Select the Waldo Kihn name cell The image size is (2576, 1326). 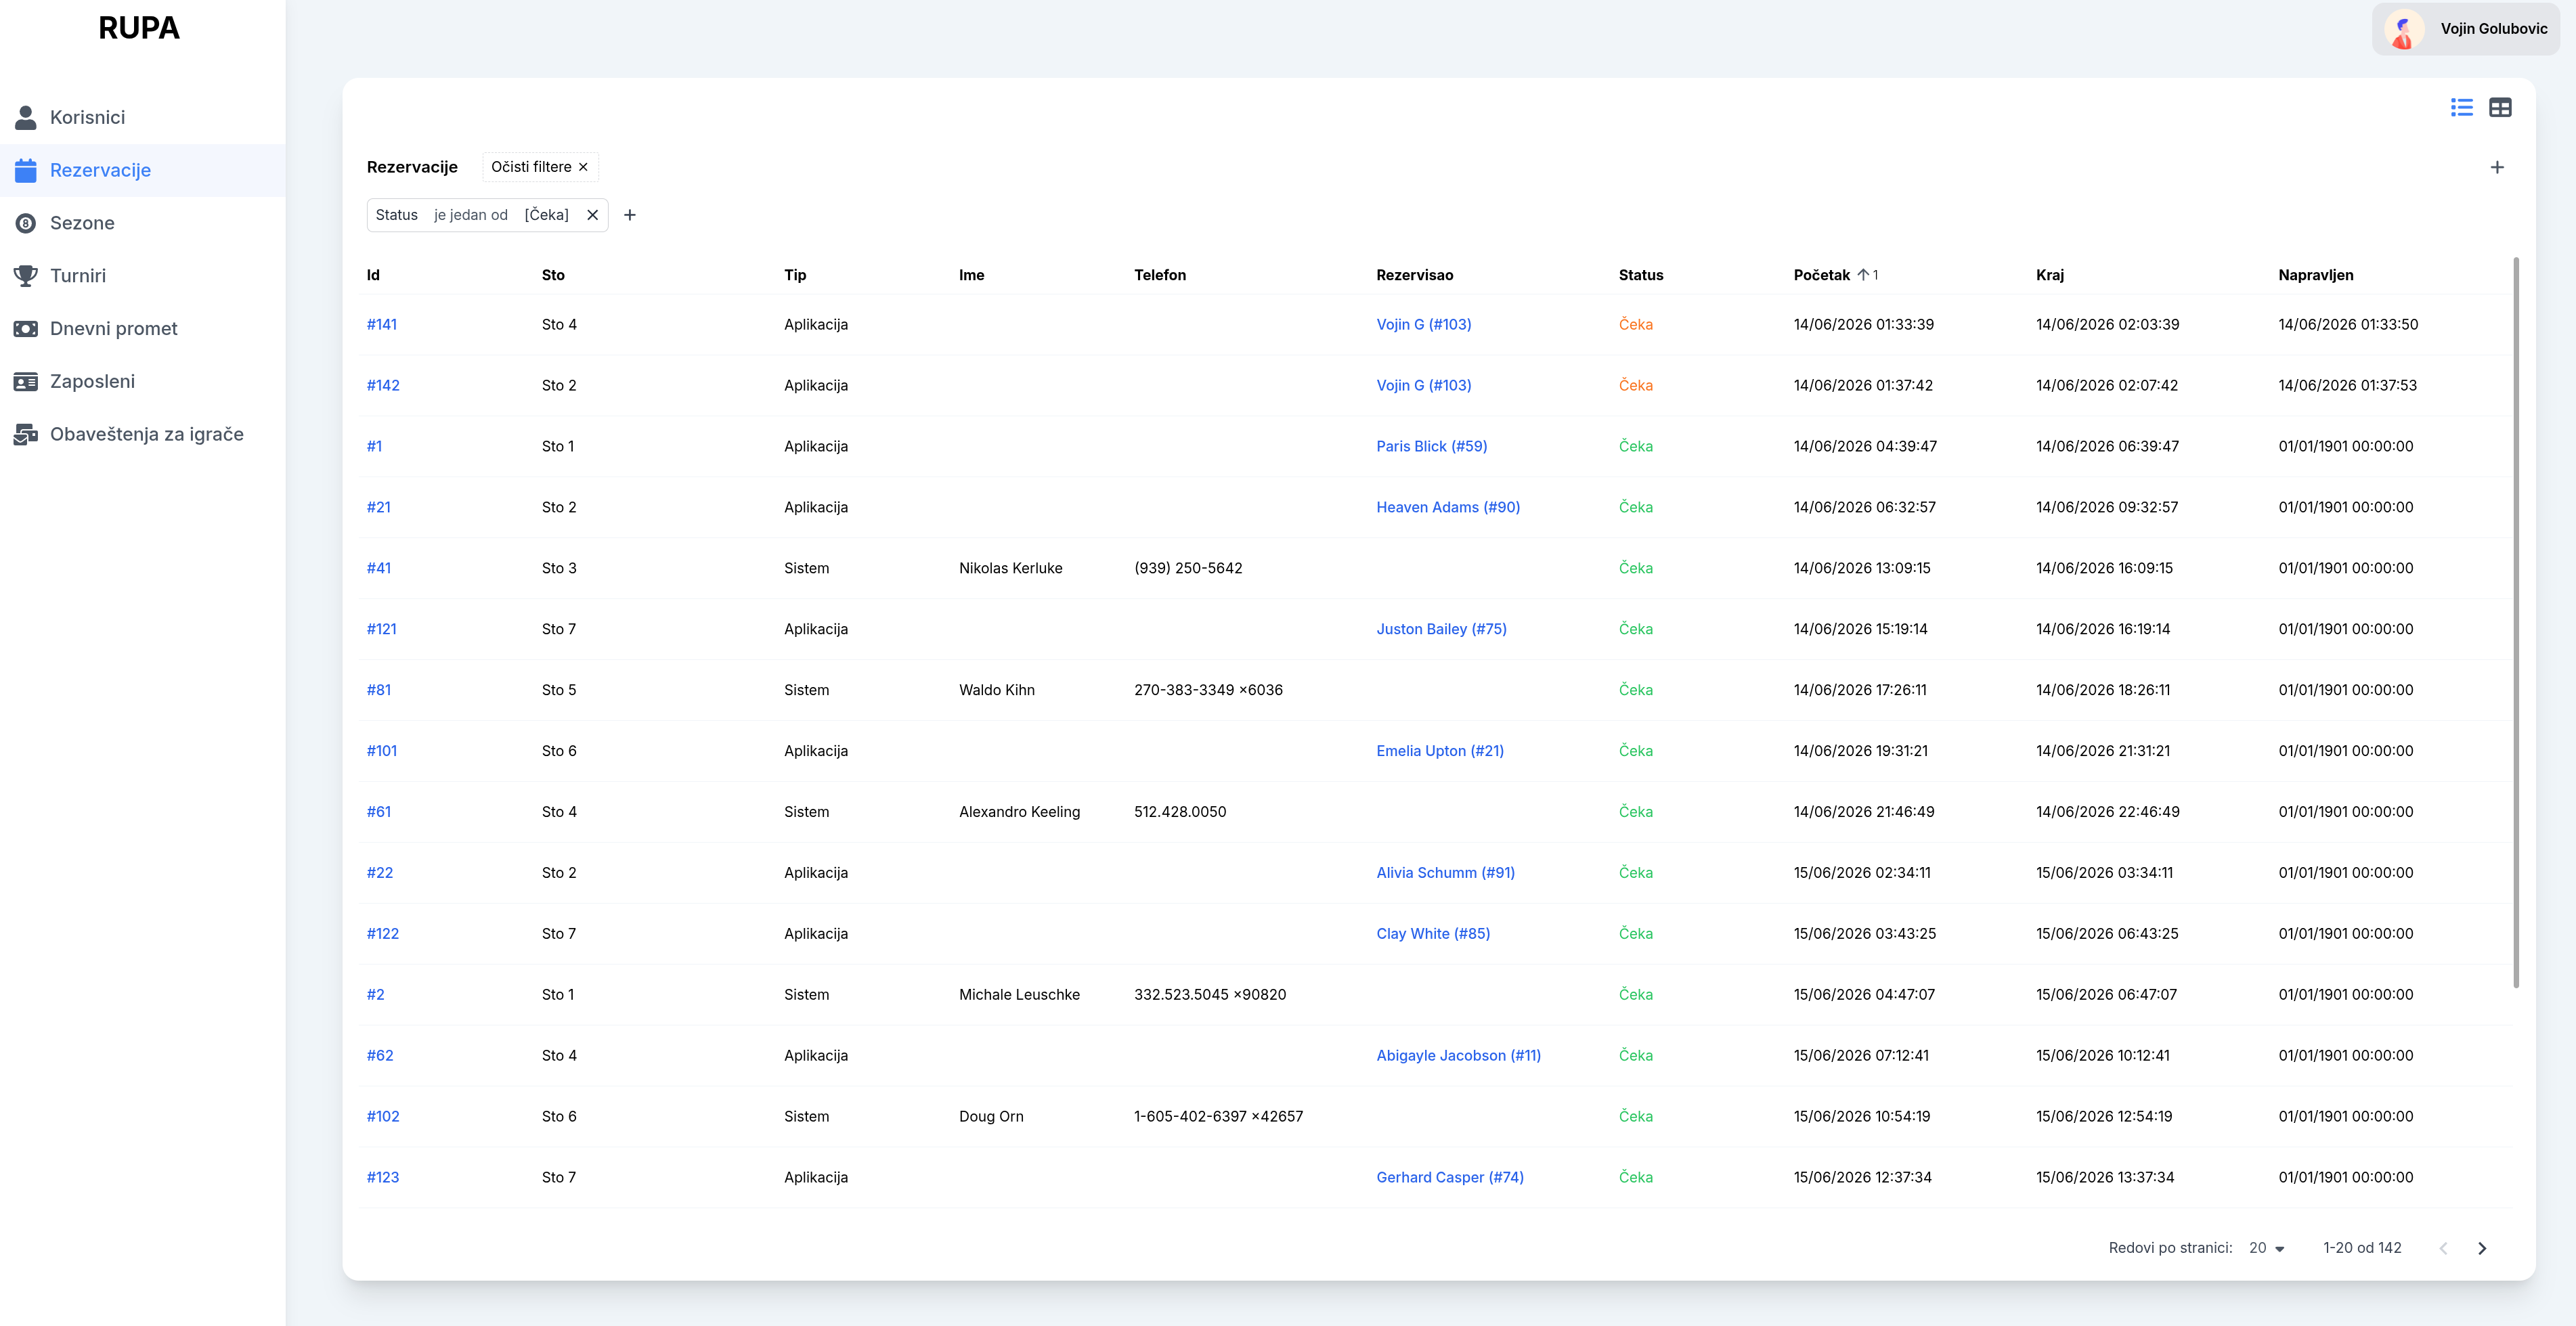pyautogui.click(x=997, y=690)
